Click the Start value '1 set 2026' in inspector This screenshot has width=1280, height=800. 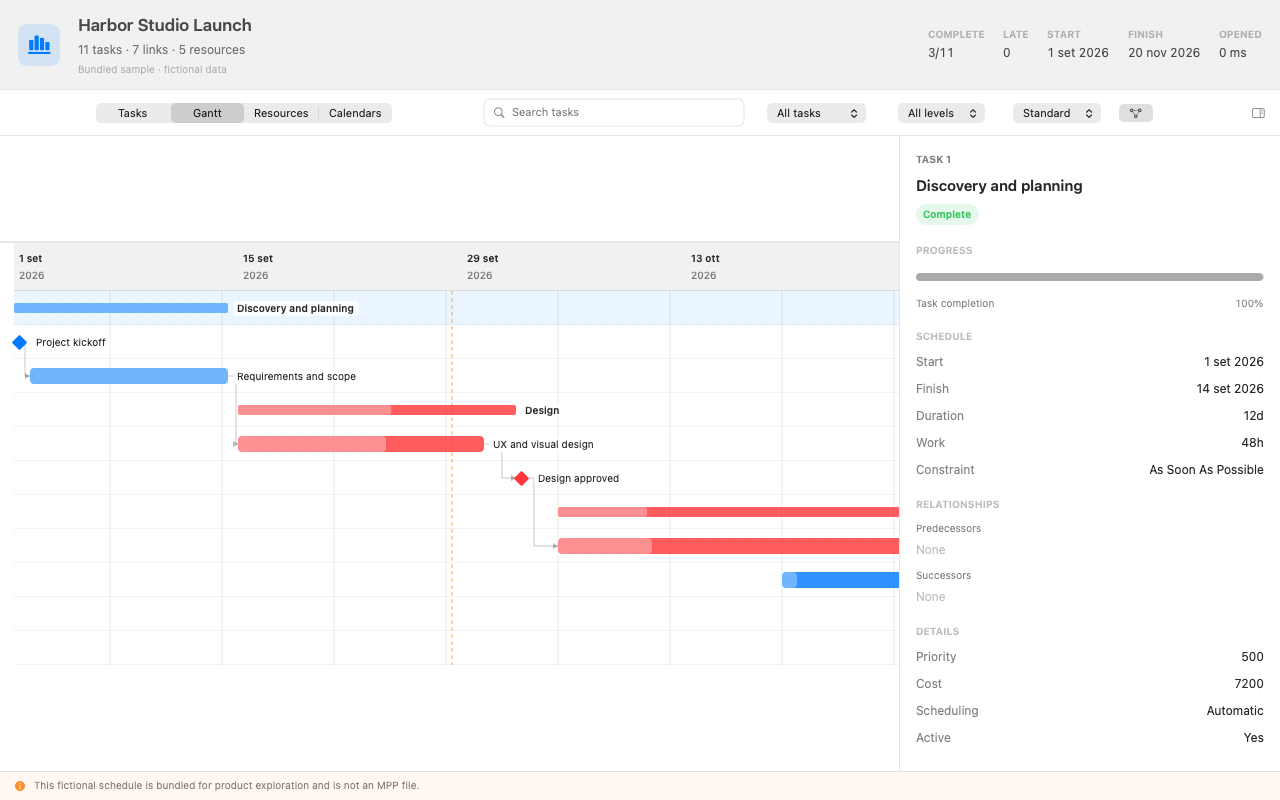(x=1234, y=362)
